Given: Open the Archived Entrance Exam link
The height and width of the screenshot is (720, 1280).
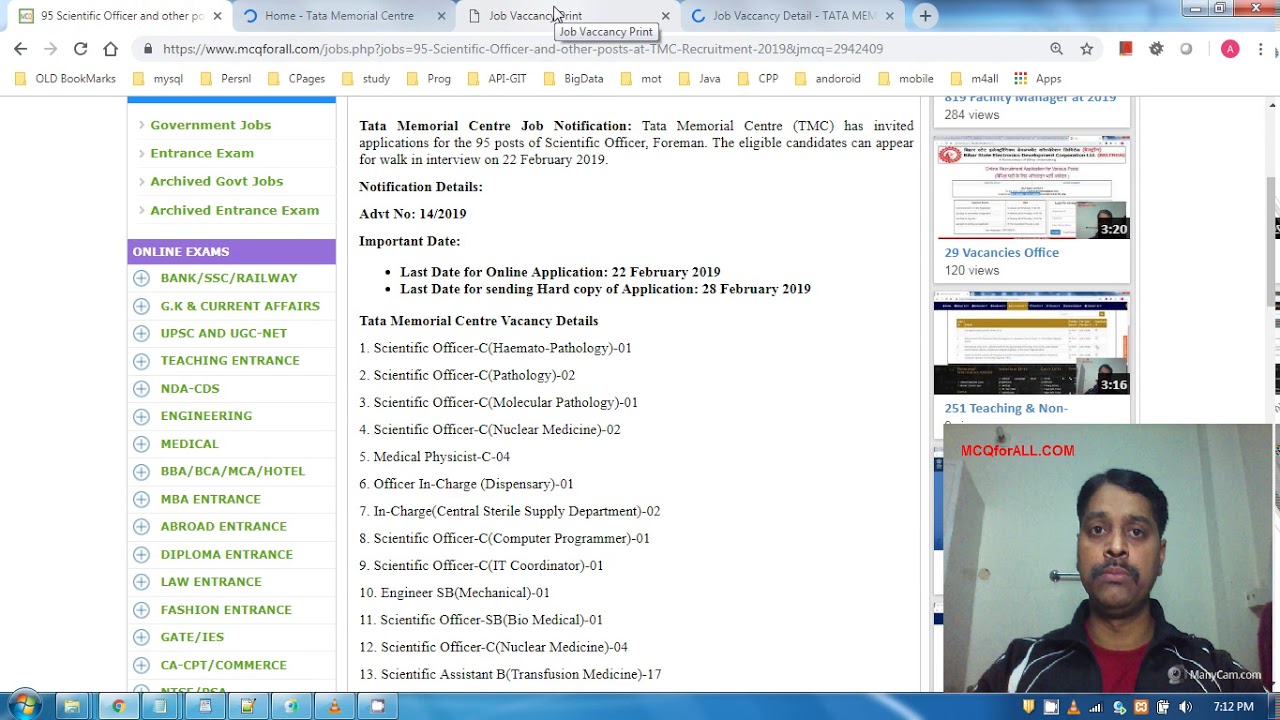Looking at the screenshot, I should tap(235, 210).
